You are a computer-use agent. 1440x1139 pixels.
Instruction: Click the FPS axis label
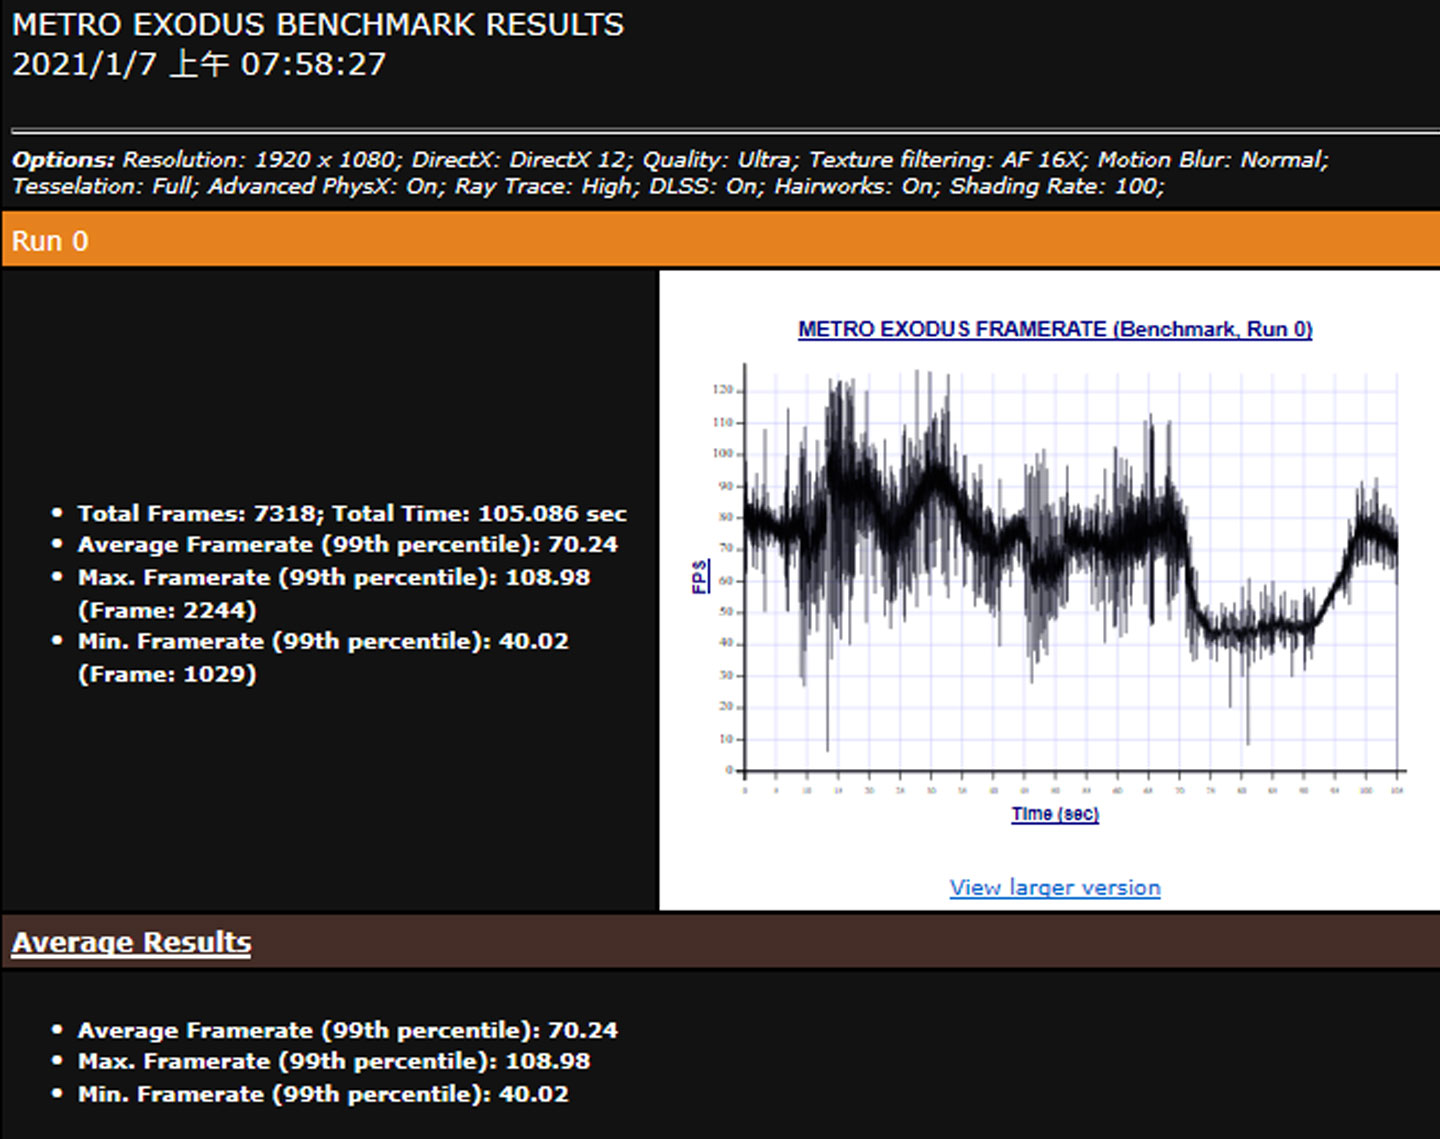click(x=700, y=577)
